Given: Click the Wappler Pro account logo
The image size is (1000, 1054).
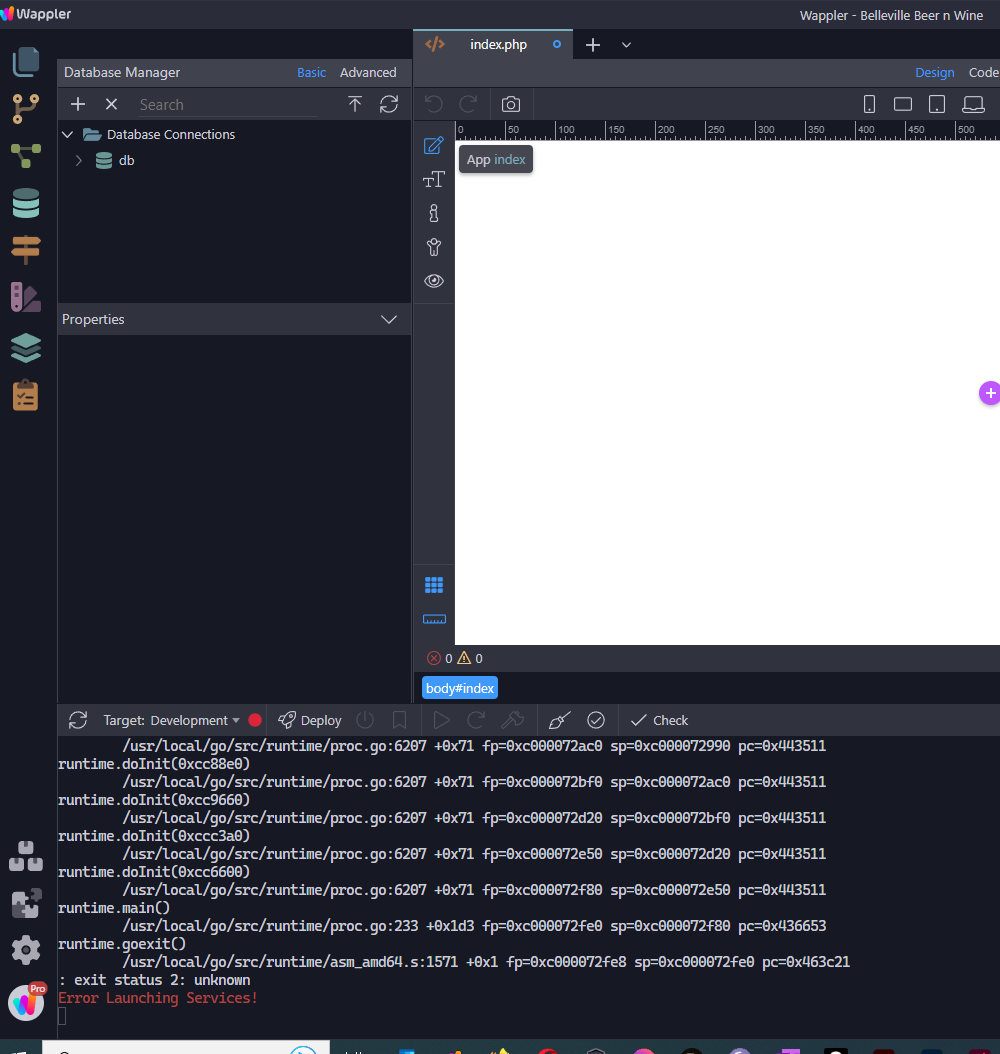Looking at the screenshot, I should pyautogui.click(x=27, y=1002).
